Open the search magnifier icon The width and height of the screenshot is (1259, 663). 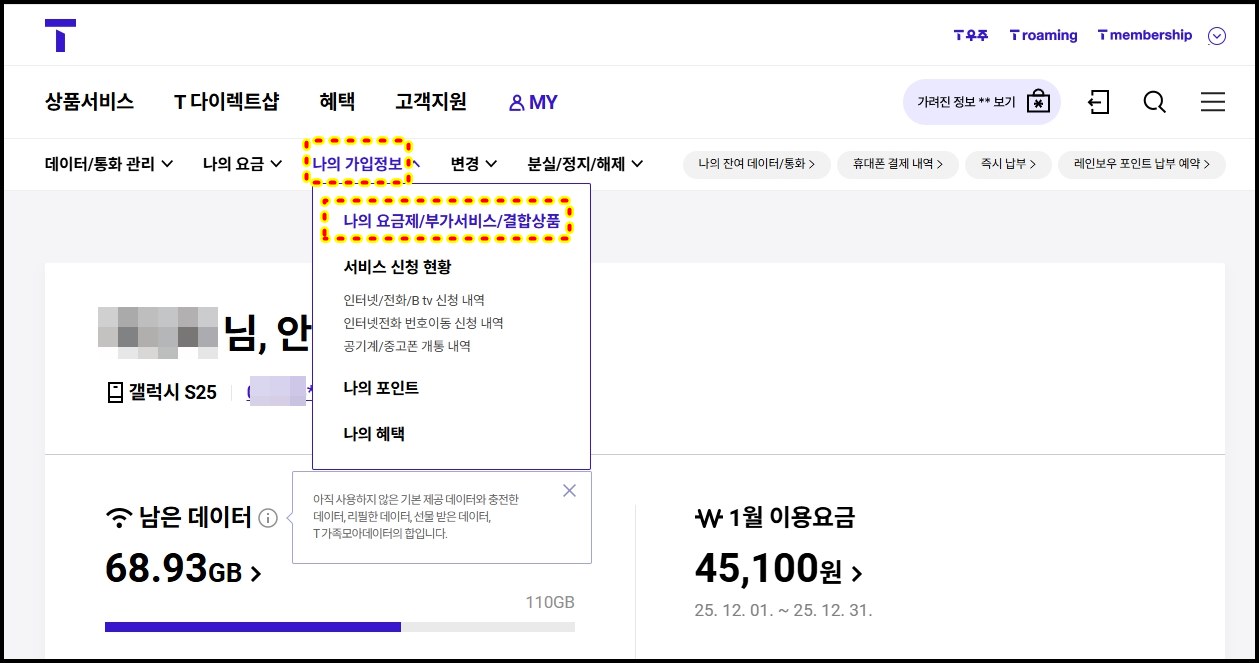(1154, 102)
